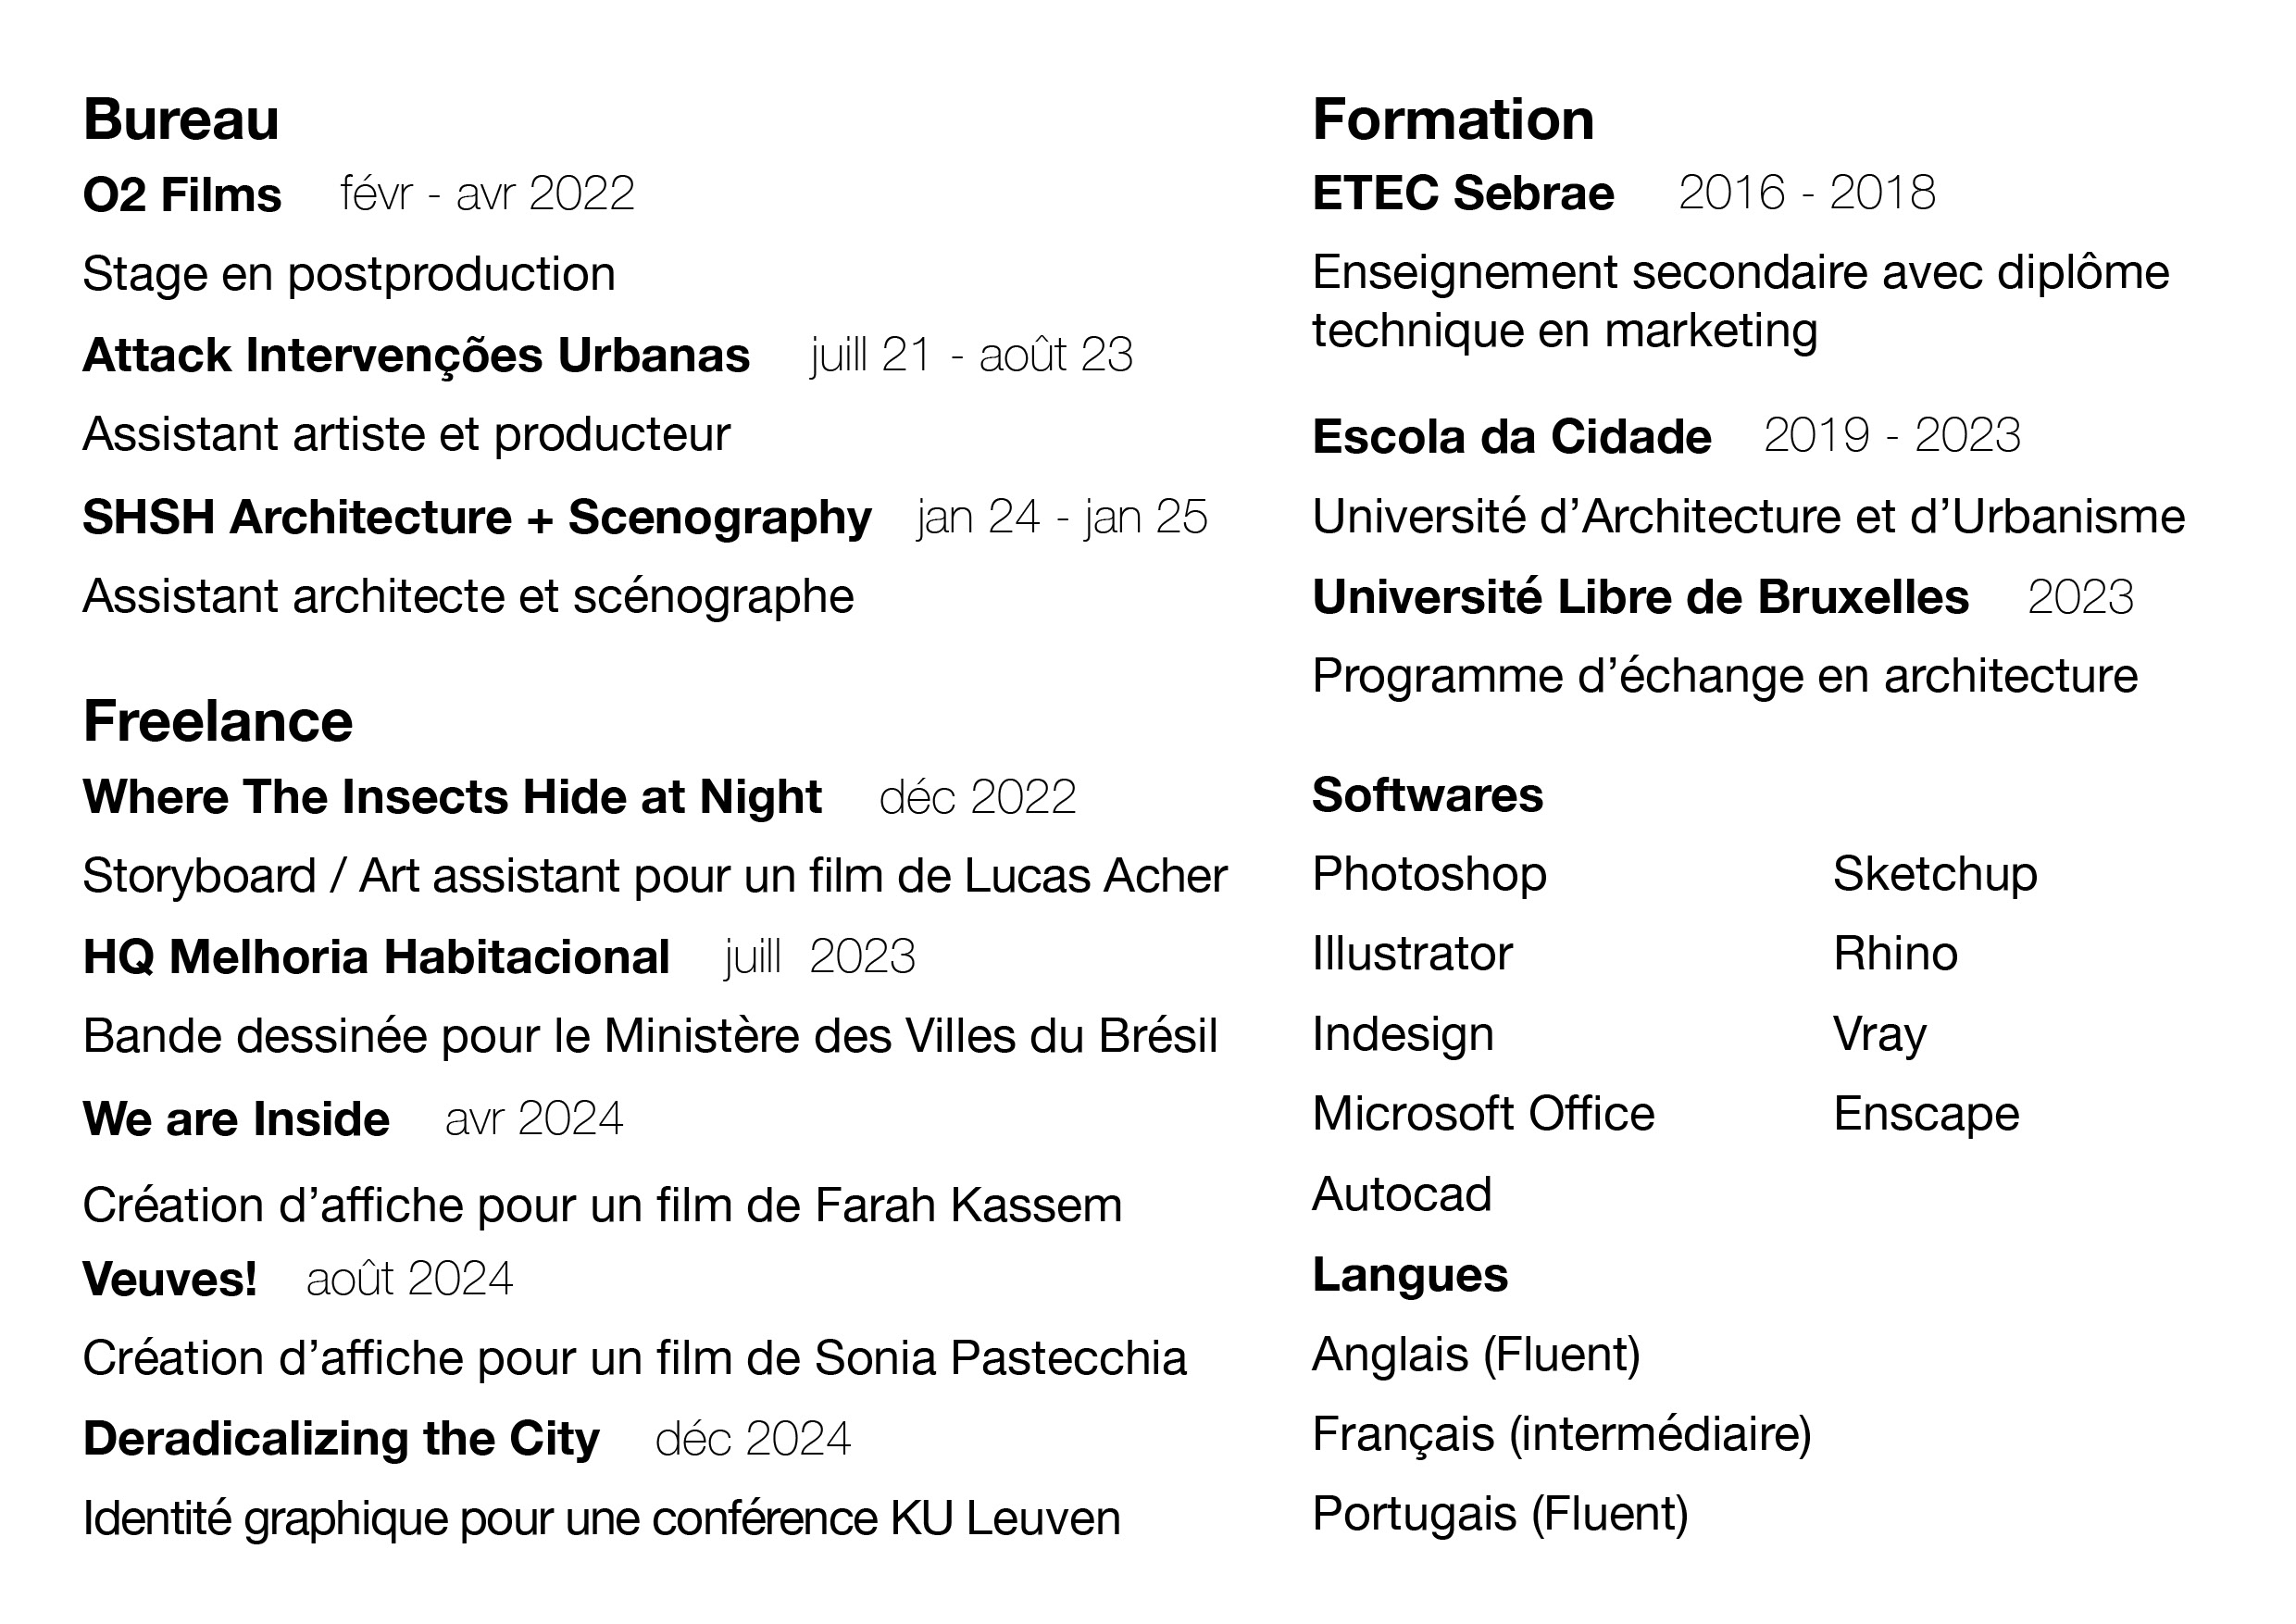Viewport: 2296px width, 1624px height.
Task: Click the Langues heading
Action: pyautogui.click(x=1409, y=1276)
